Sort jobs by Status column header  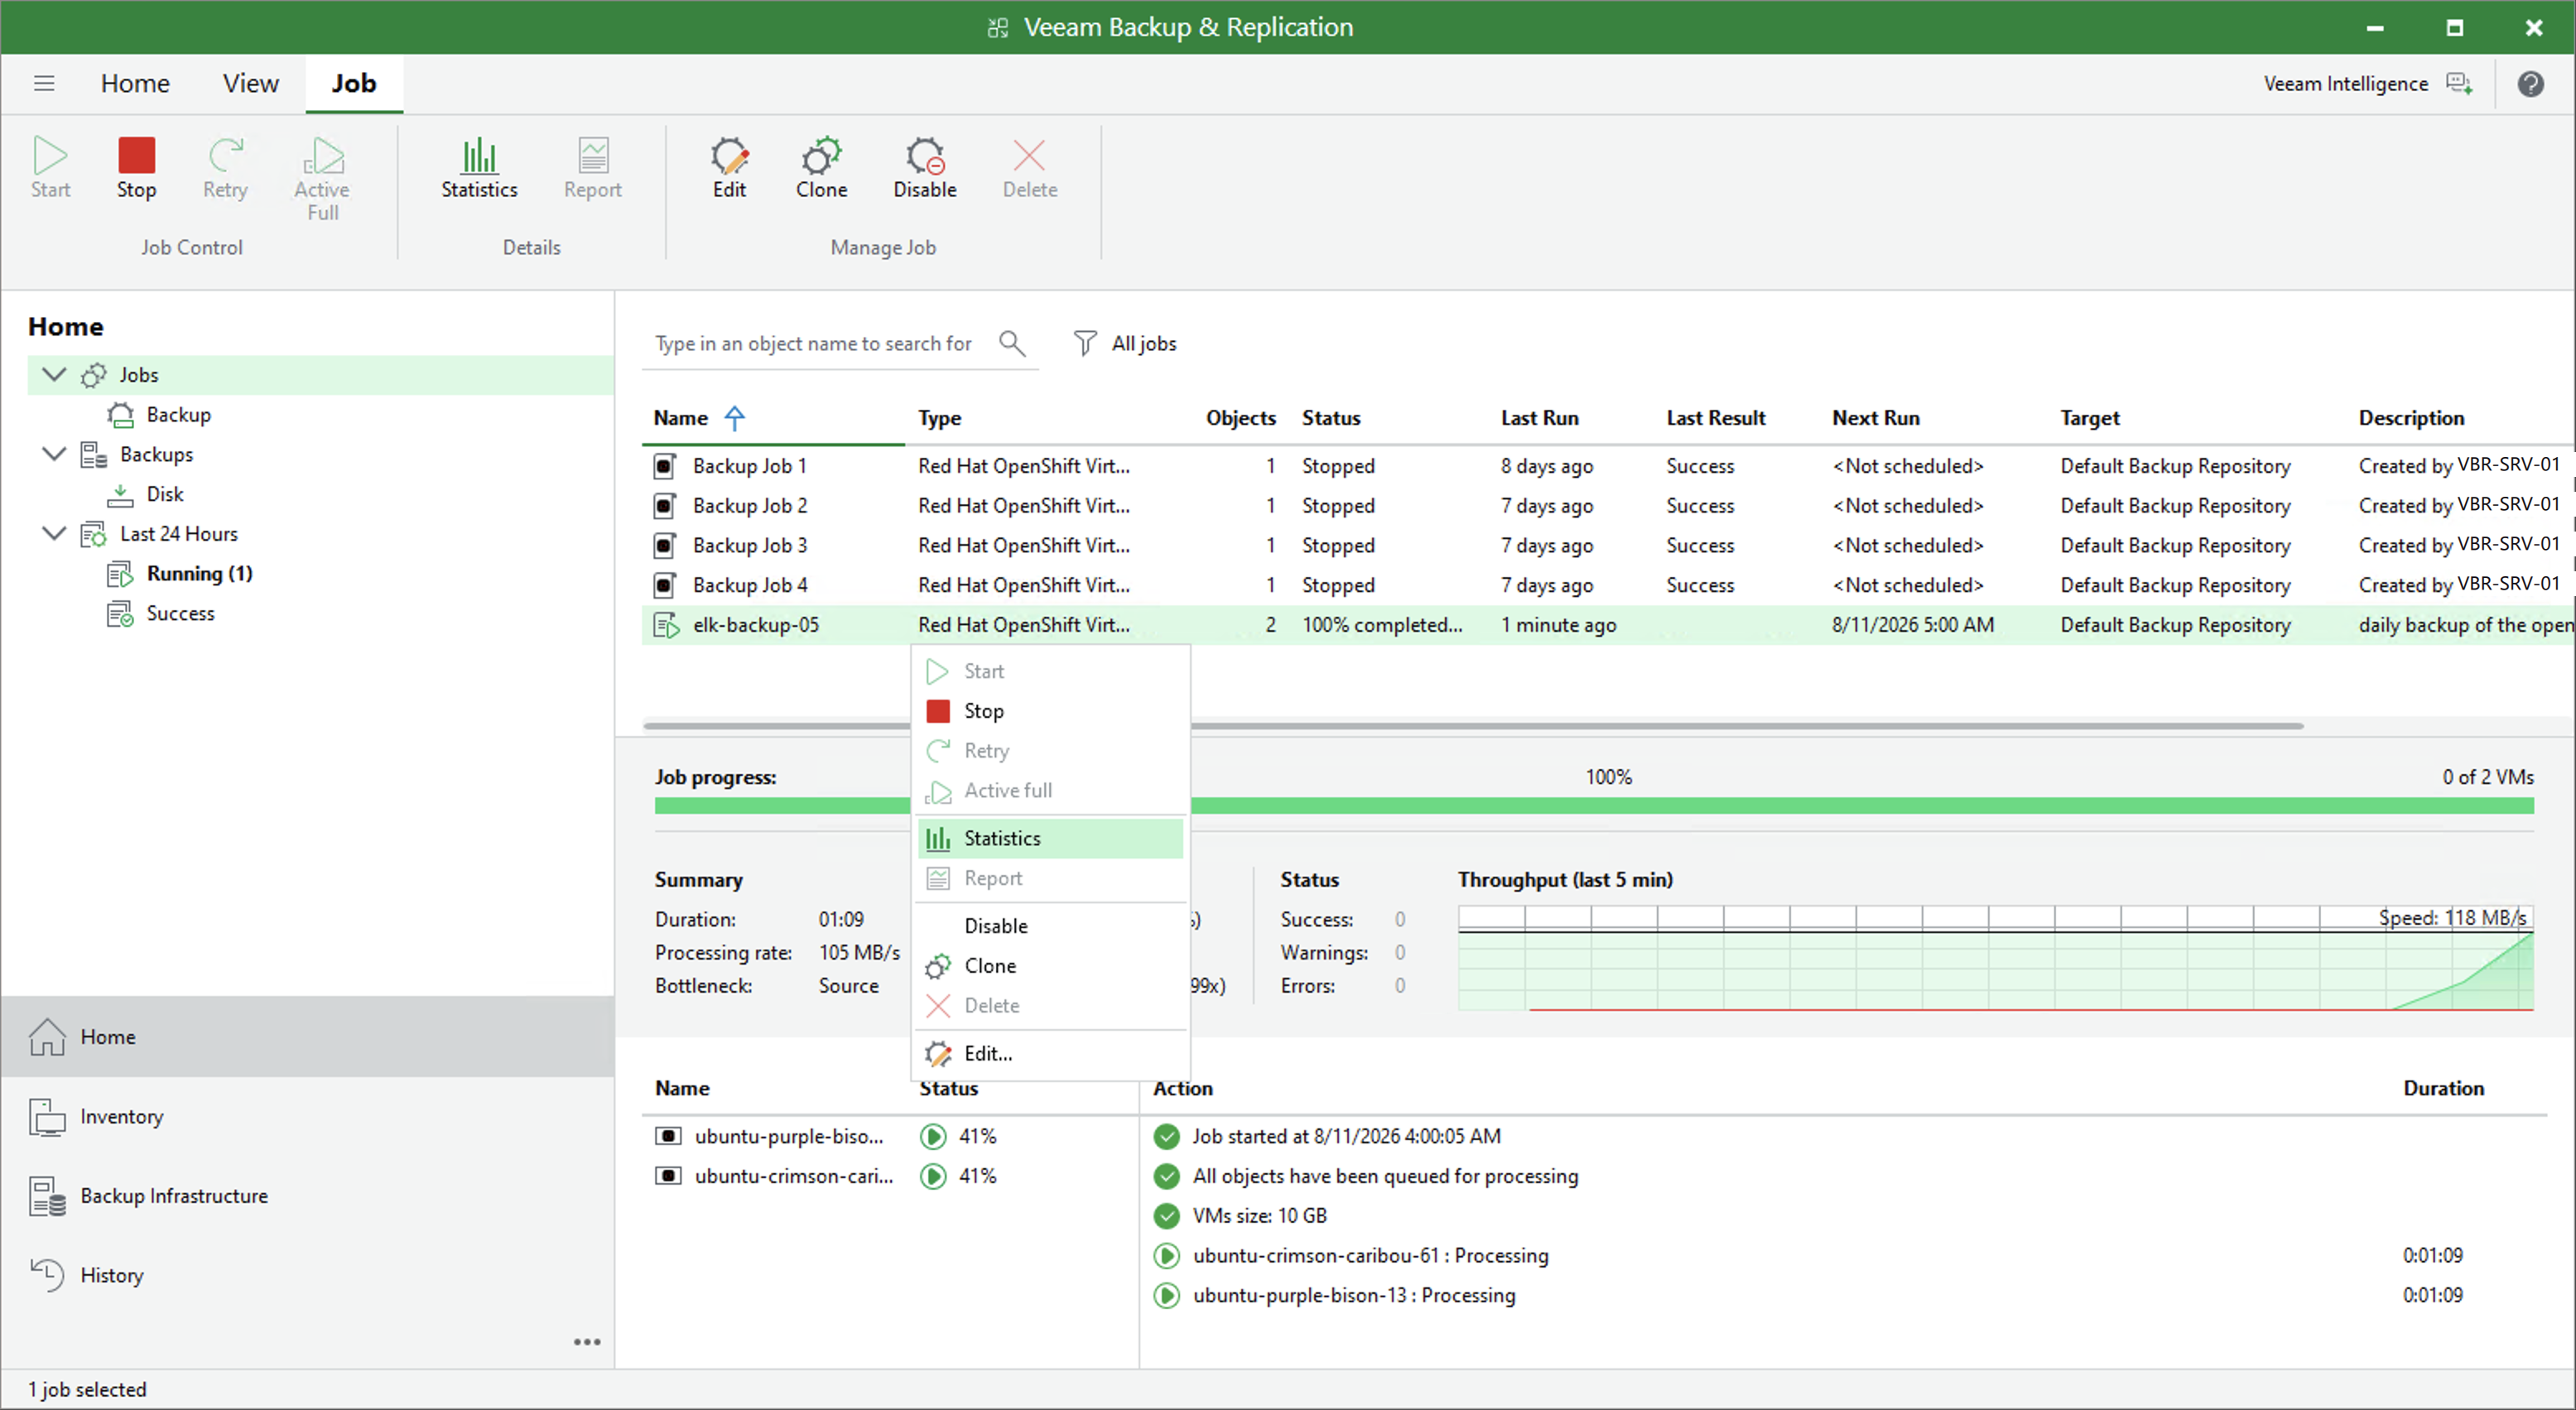tap(1331, 418)
